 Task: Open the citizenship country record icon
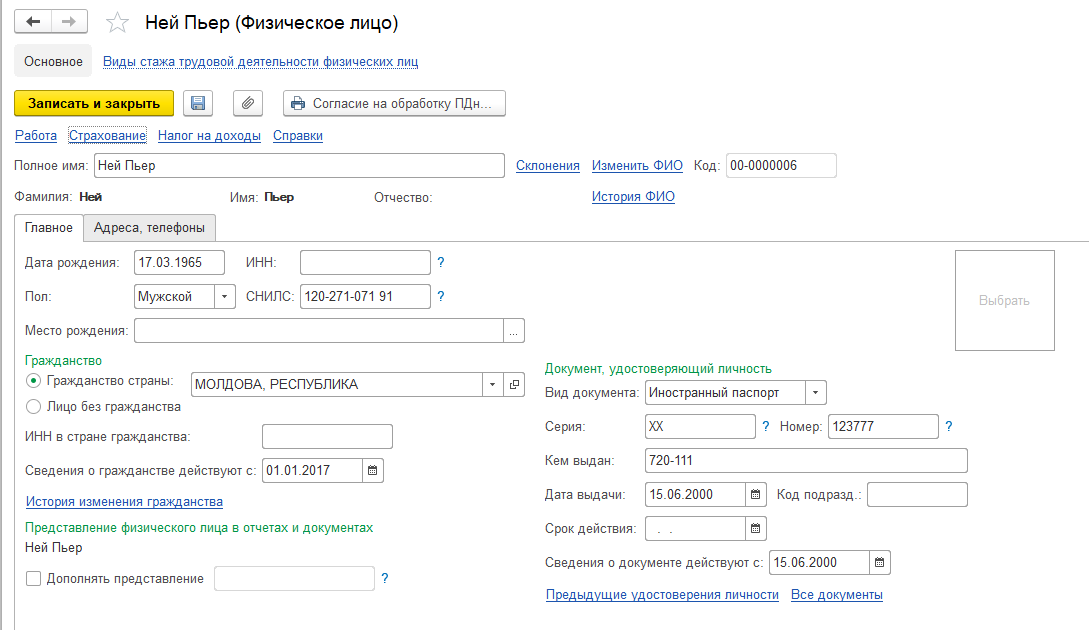point(514,384)
